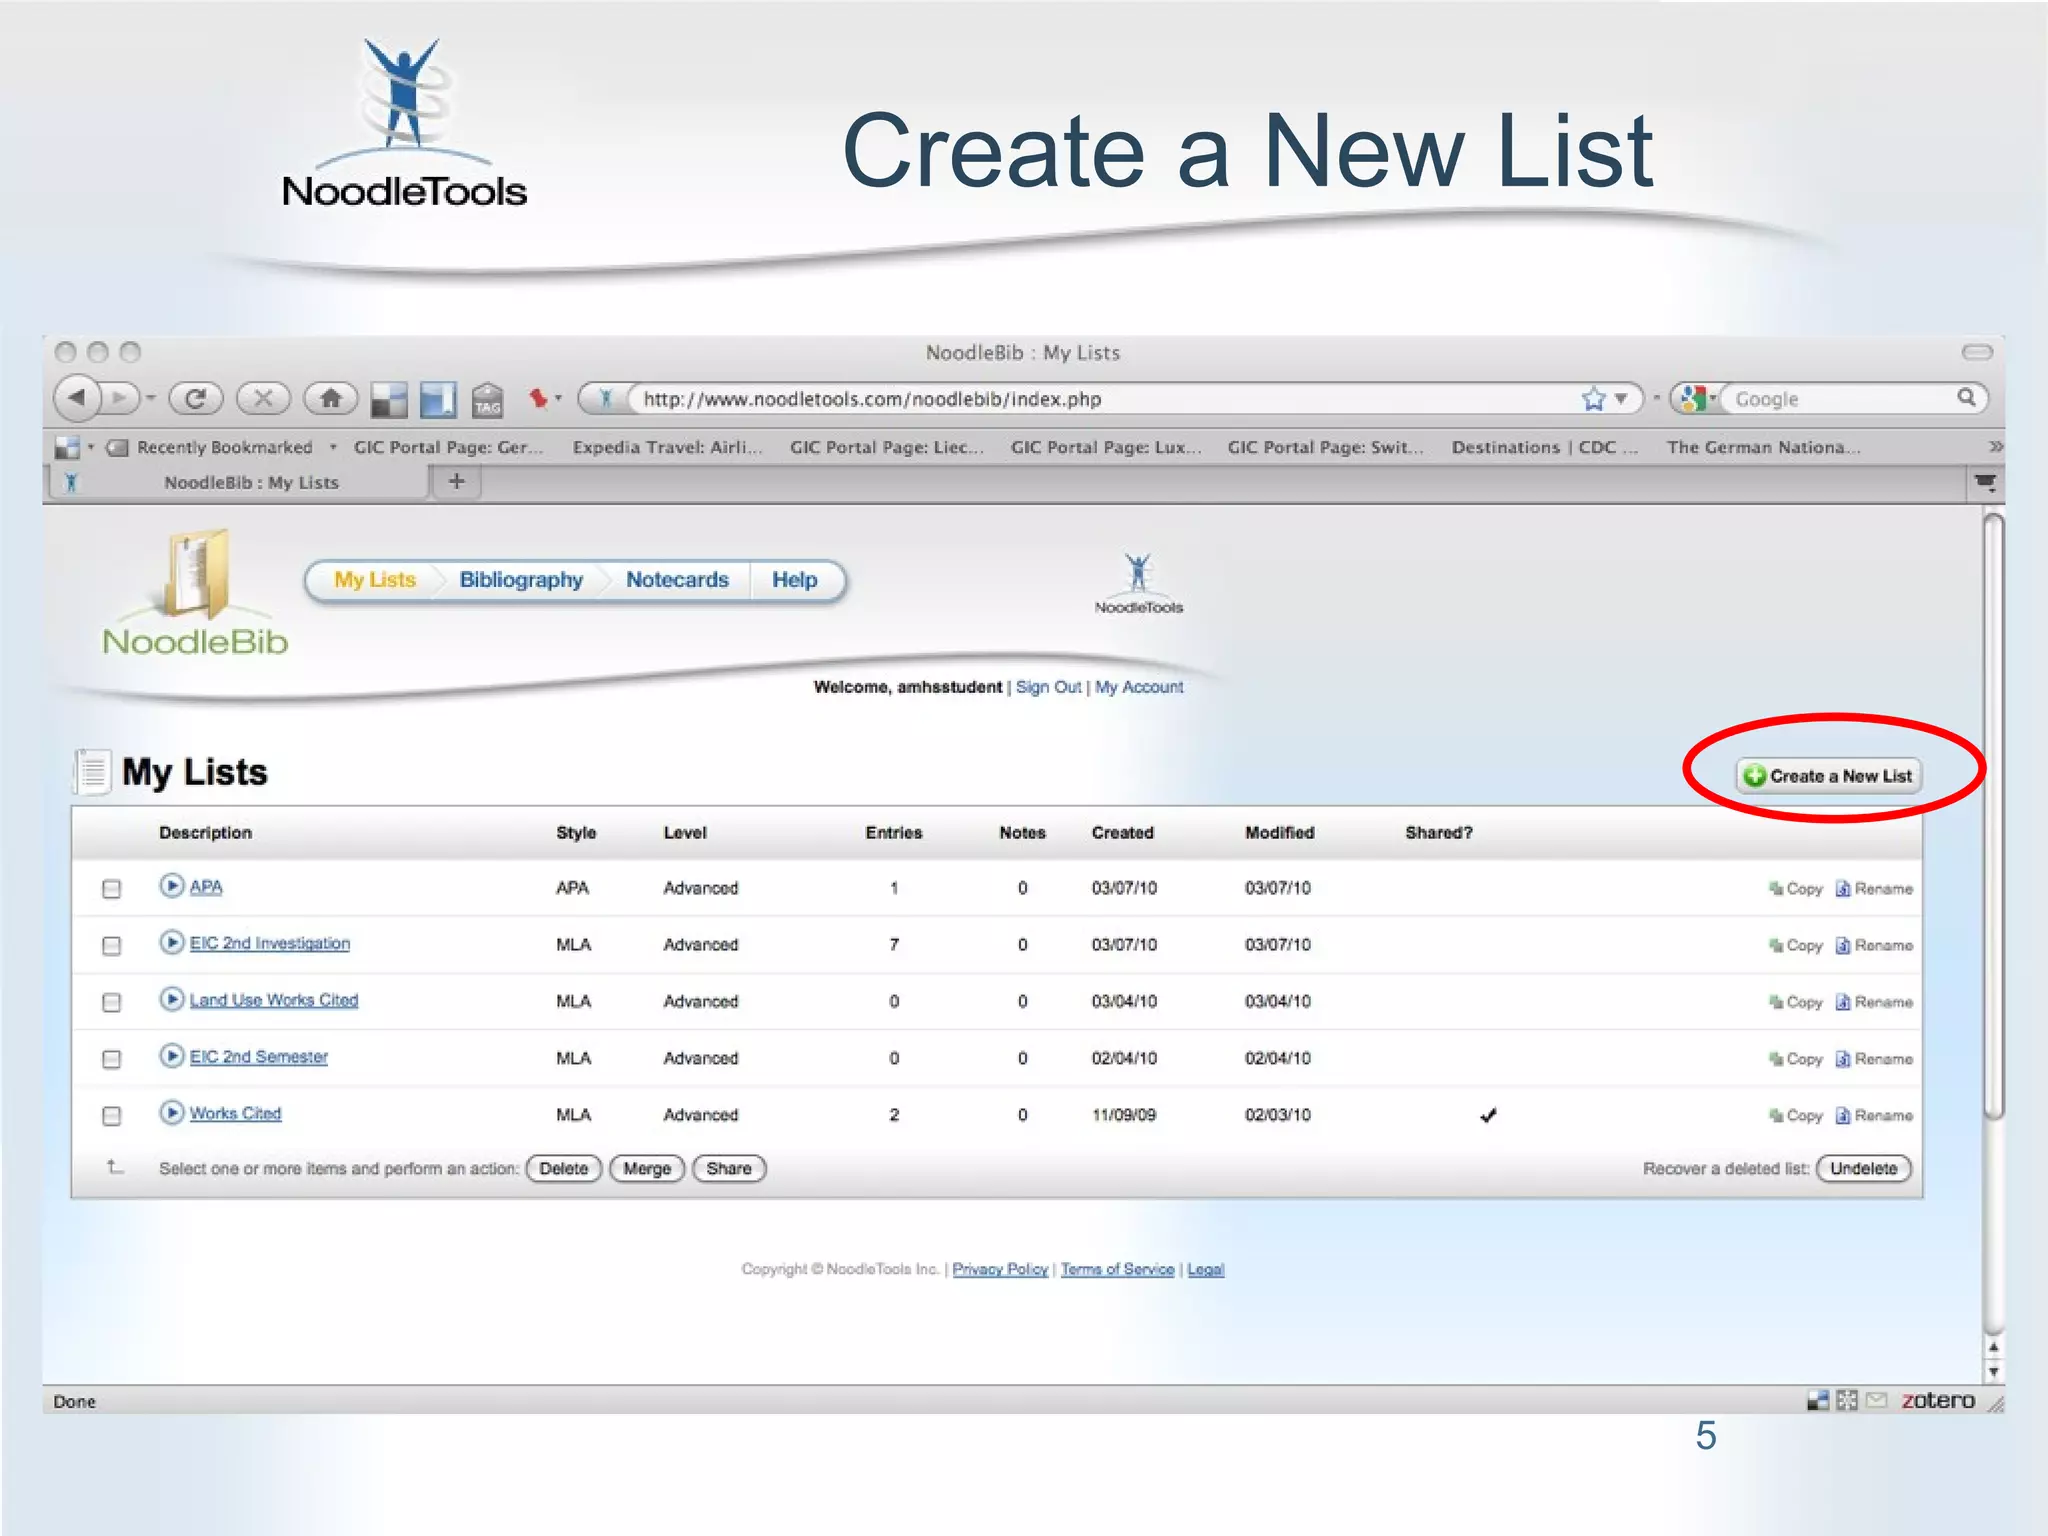Click the scrollbar down arrow
2048x1536 pixels.
tap(1993, 1373)
